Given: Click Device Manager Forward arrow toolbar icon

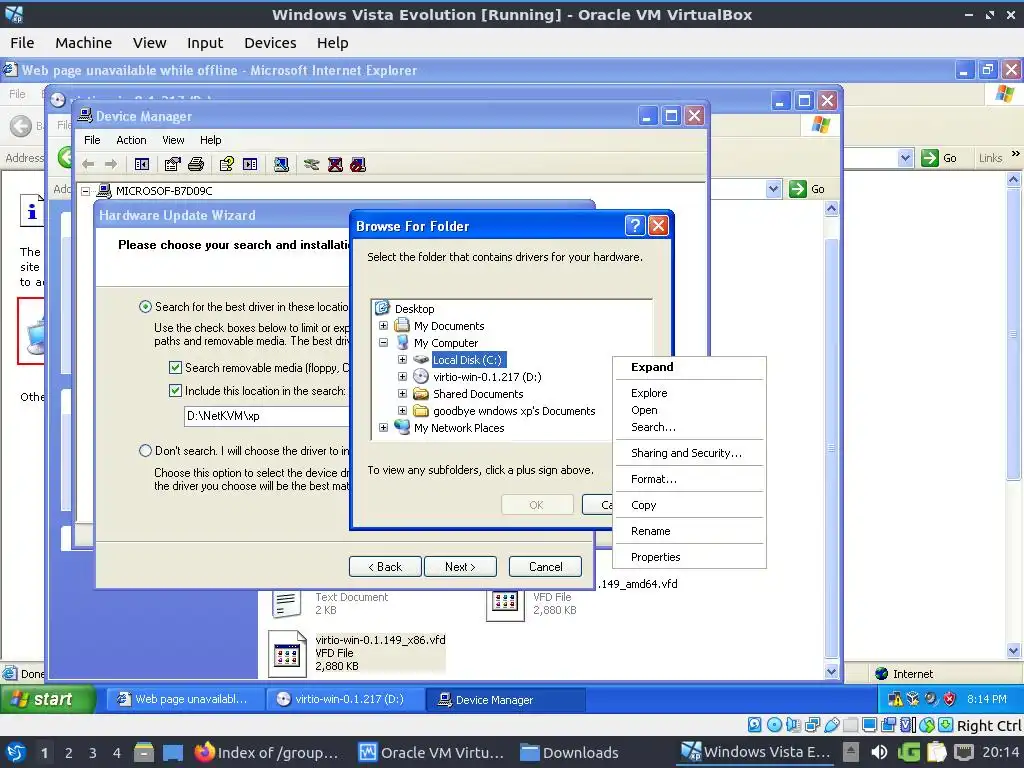Looking at the screenshot, I should (111, 165).
